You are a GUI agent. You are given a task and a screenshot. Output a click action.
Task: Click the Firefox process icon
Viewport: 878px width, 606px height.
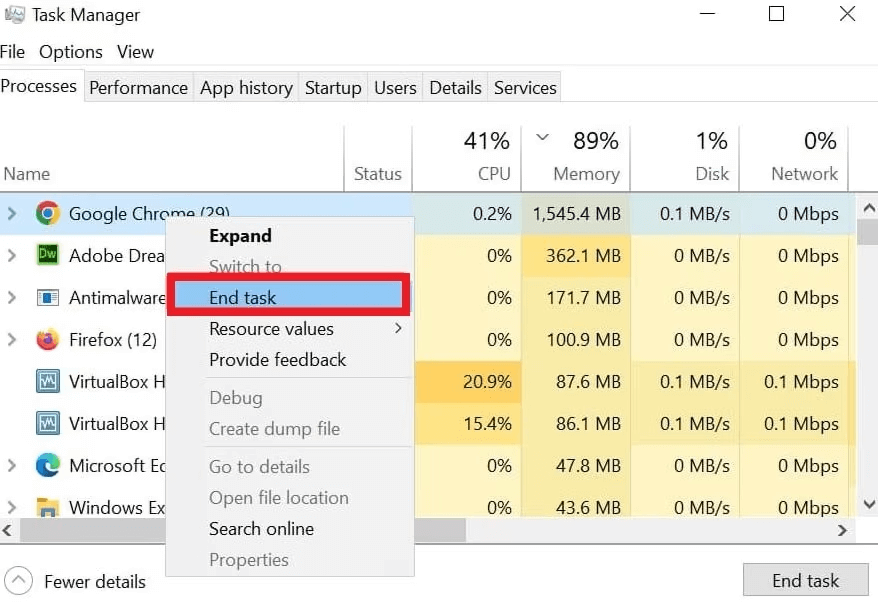[x=48, y=340]
